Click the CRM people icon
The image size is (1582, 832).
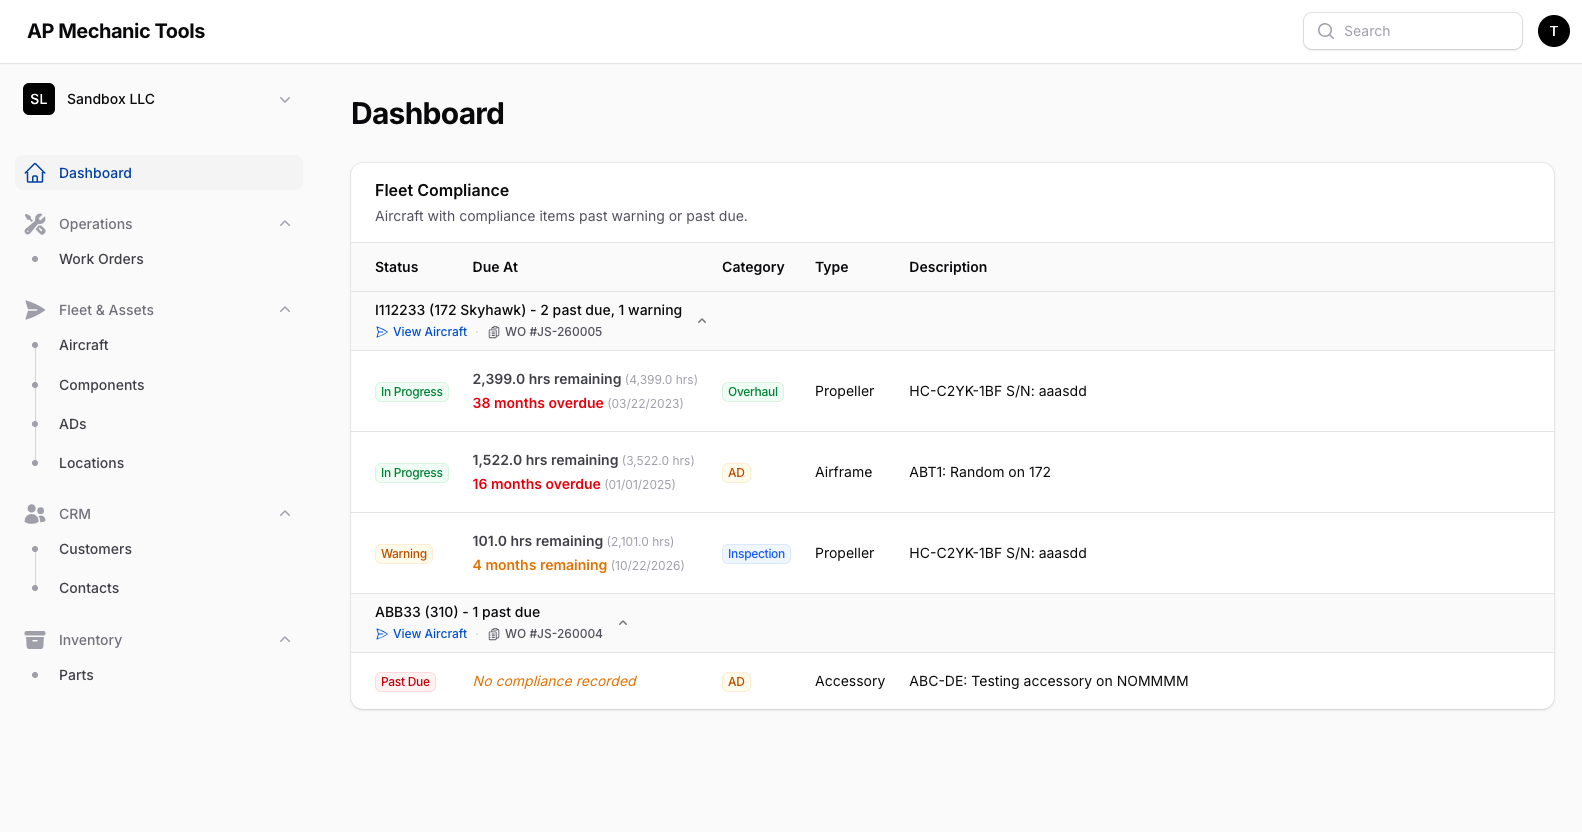(x=35, y=514)
